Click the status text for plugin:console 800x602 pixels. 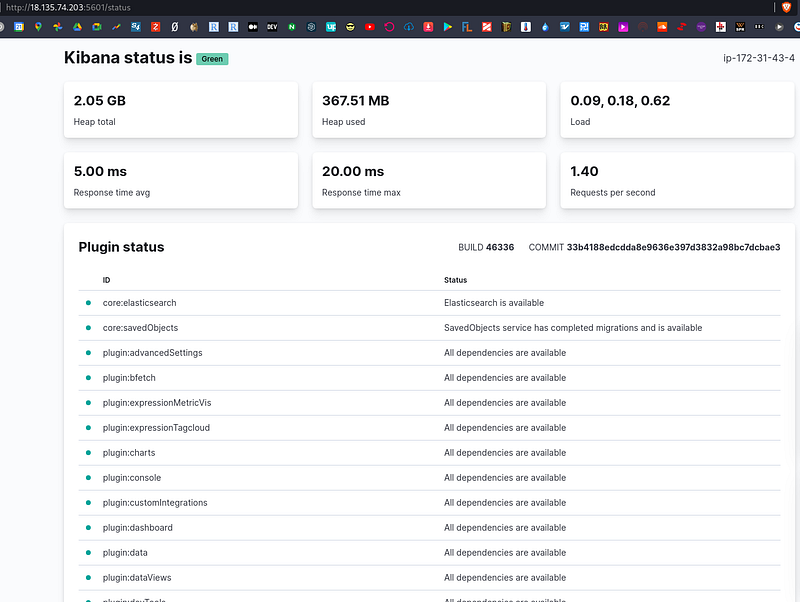(505, 478)
